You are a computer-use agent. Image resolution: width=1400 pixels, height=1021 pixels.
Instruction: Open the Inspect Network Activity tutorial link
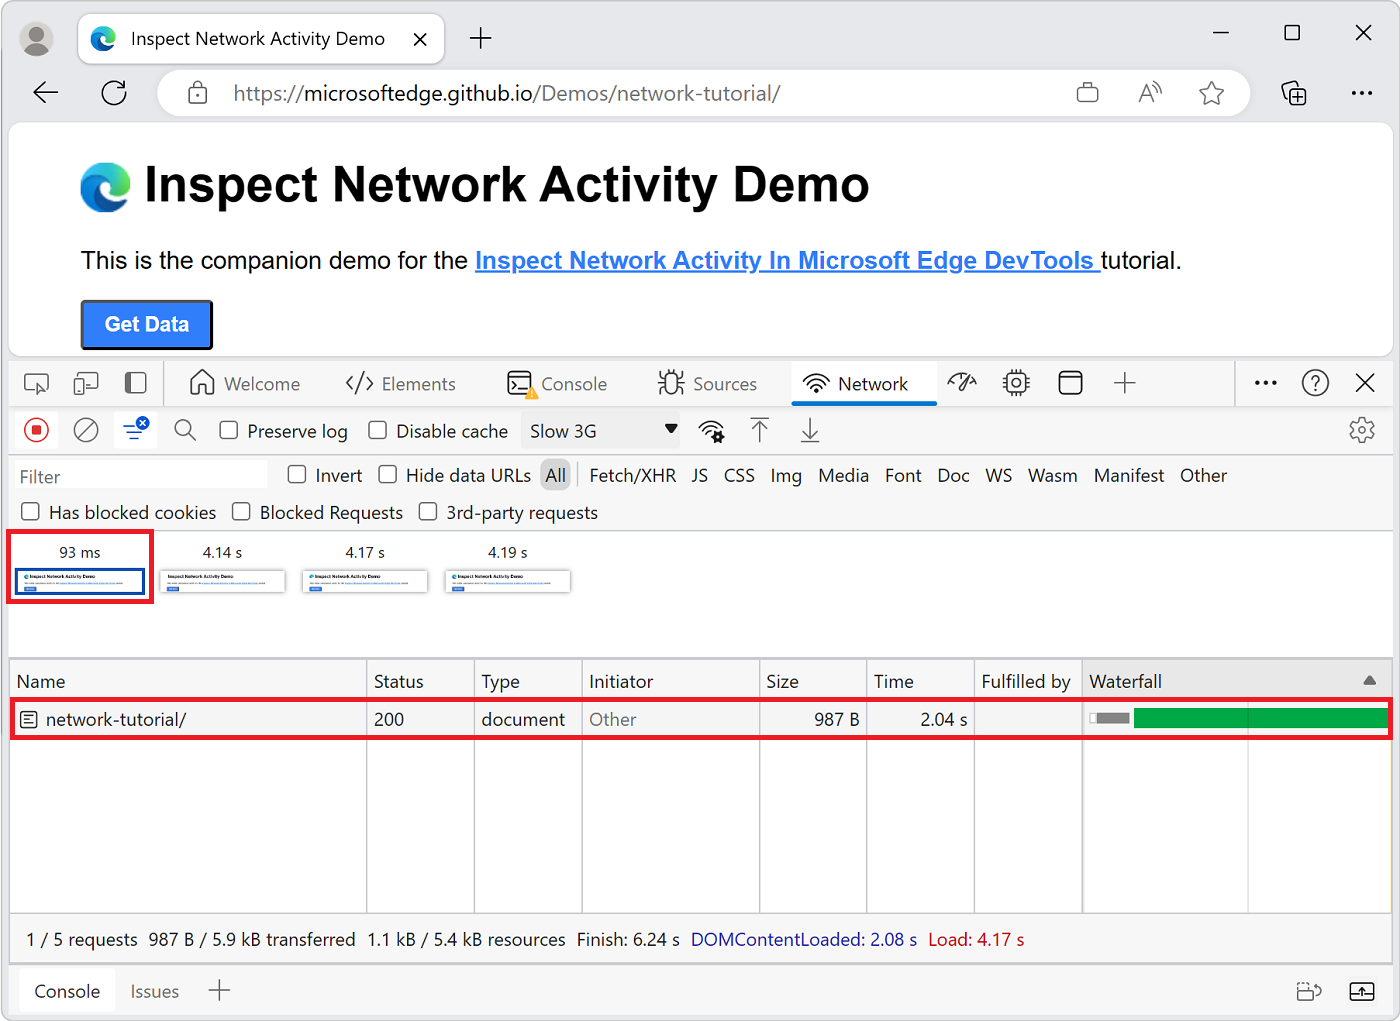pos(786,260)
